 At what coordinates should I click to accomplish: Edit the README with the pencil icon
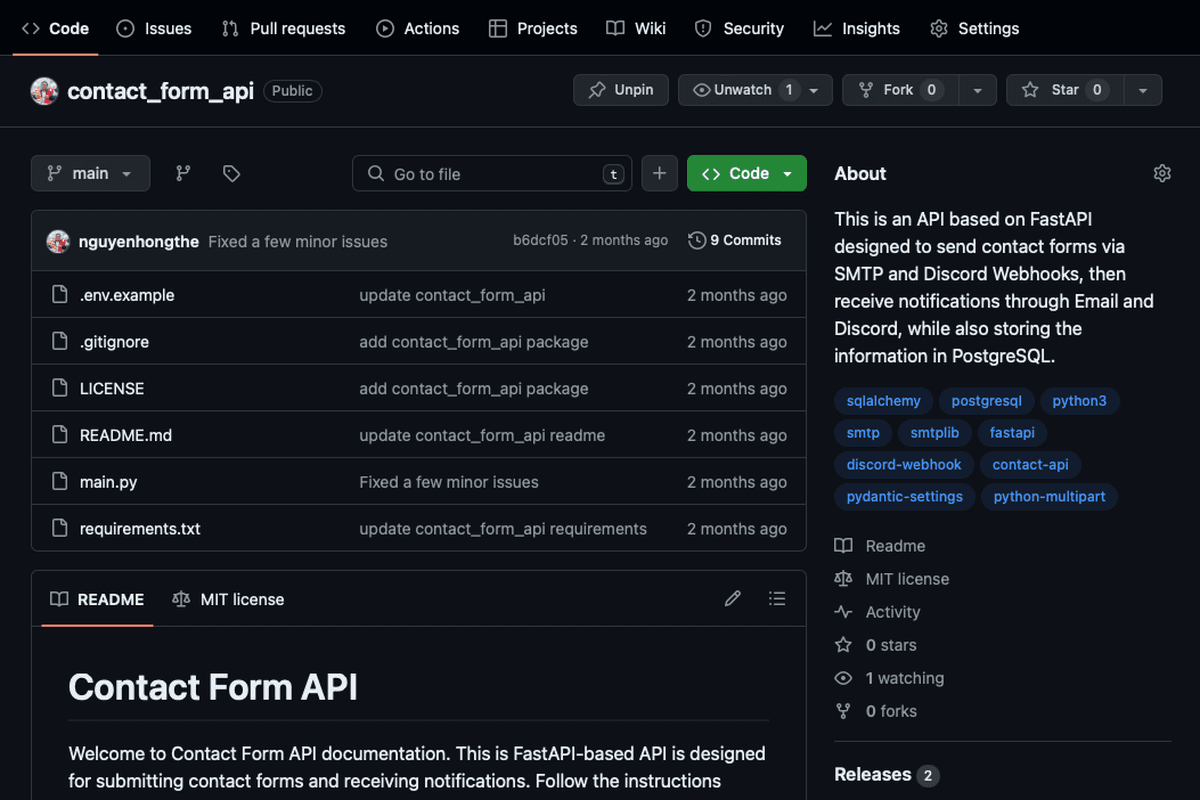coord(733,598)
